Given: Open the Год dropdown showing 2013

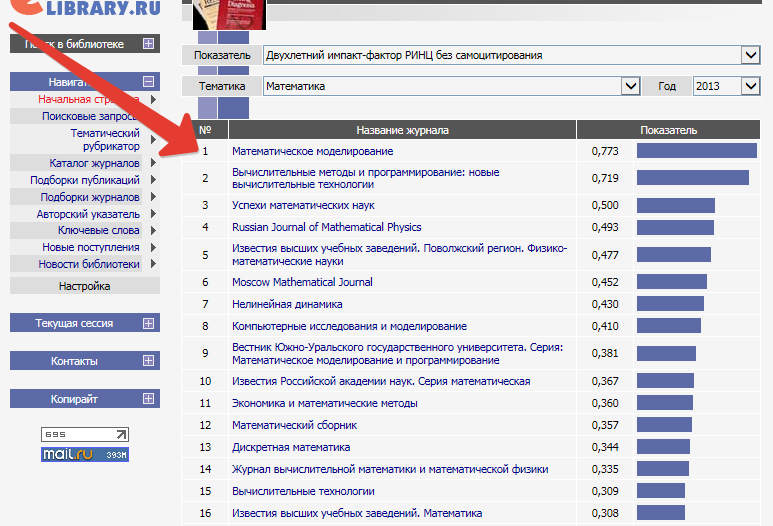Looking at the screenshot, I should 750,87.
